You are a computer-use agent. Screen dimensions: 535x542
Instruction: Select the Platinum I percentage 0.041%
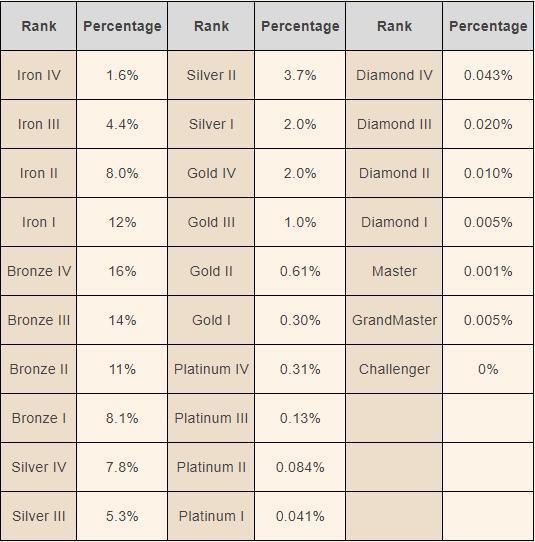point(300,516)
